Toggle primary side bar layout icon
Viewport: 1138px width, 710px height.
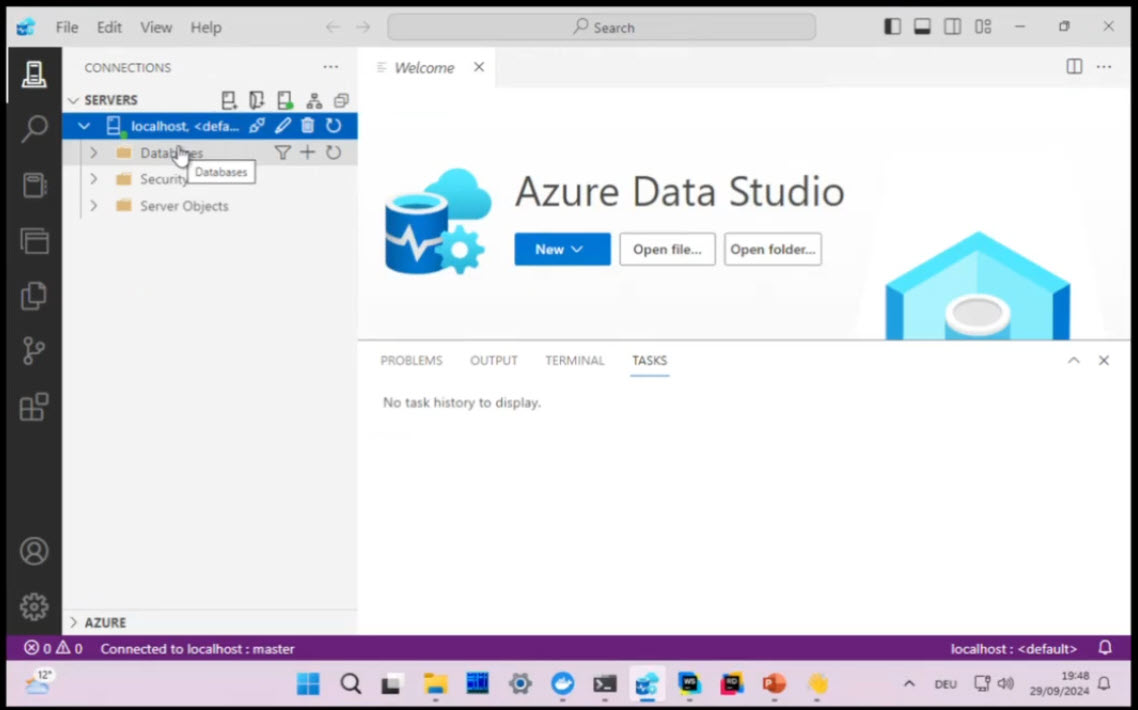tap(893, 27)
